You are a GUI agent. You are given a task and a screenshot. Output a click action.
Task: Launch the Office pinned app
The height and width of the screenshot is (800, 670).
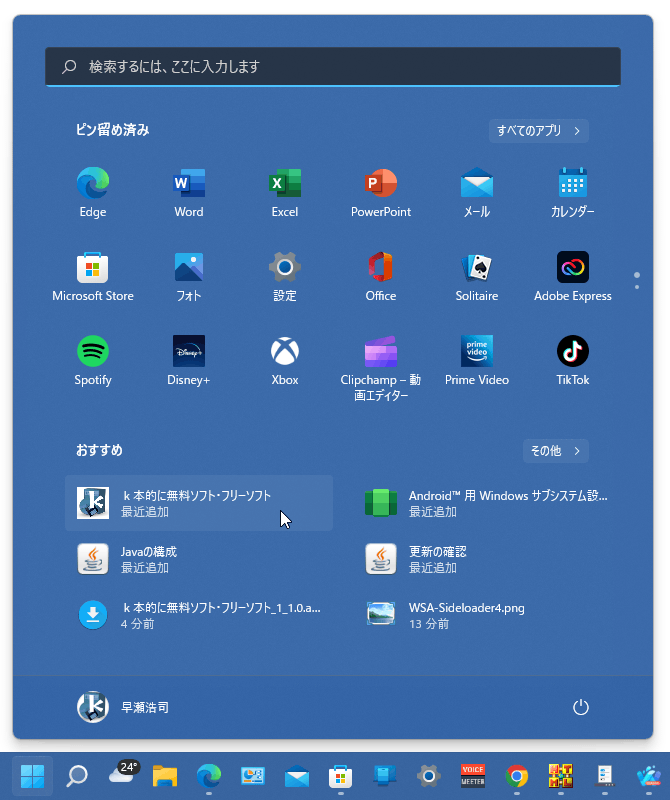click(381, 277)
